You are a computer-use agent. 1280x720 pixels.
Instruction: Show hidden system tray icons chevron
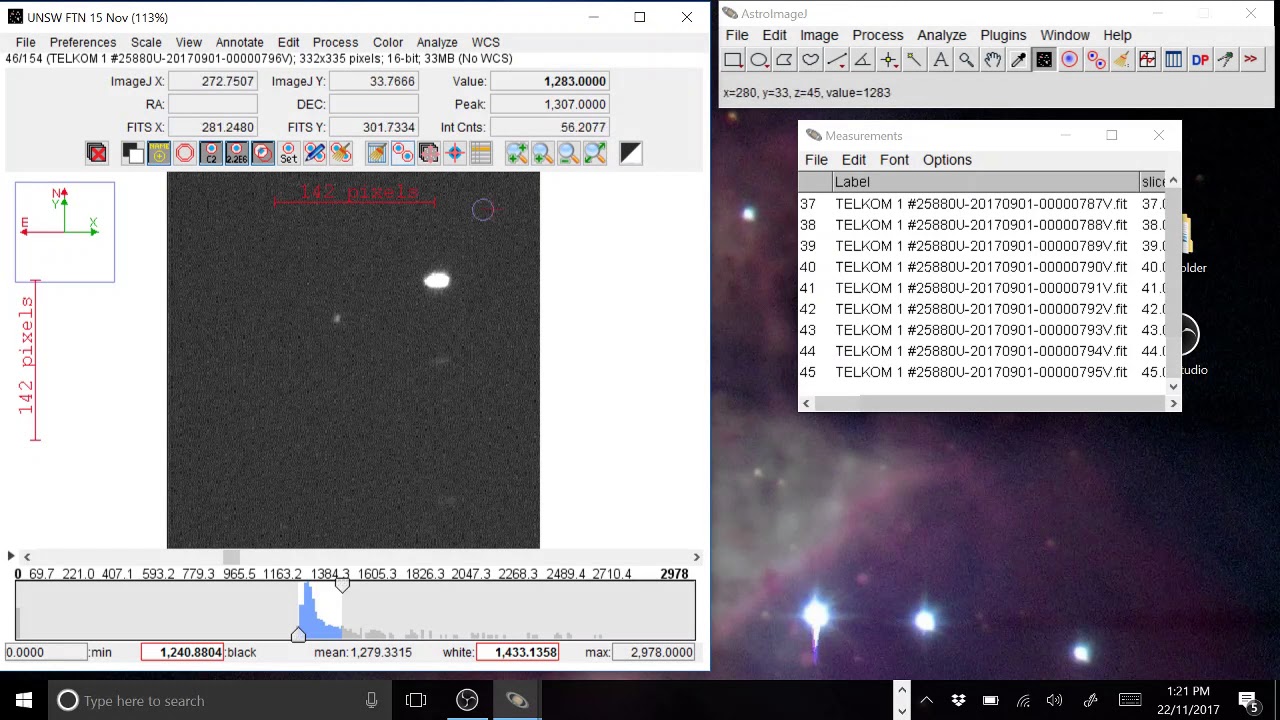(926, 700)
